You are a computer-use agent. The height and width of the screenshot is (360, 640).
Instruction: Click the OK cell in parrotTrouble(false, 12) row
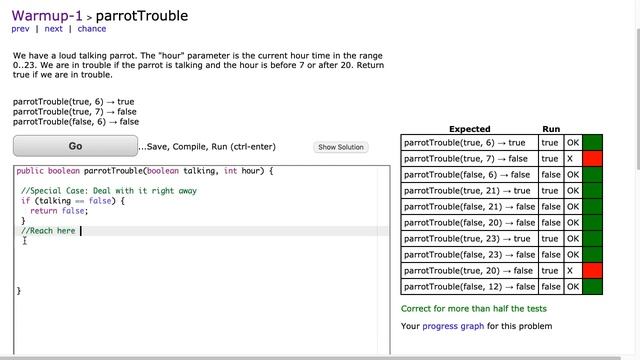pos(573,287)
